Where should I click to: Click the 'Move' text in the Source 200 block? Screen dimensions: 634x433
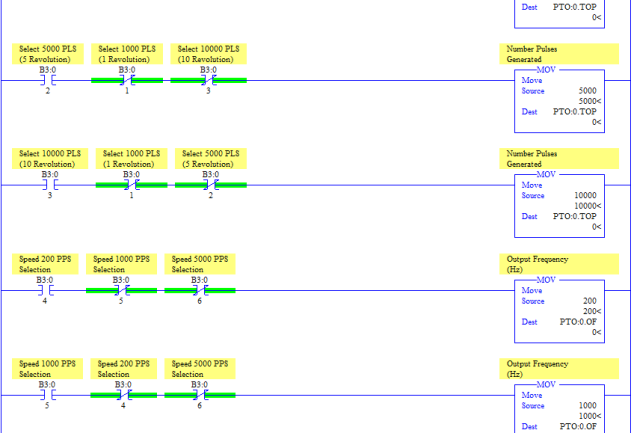pyautogui.click(x=532, y=290)
